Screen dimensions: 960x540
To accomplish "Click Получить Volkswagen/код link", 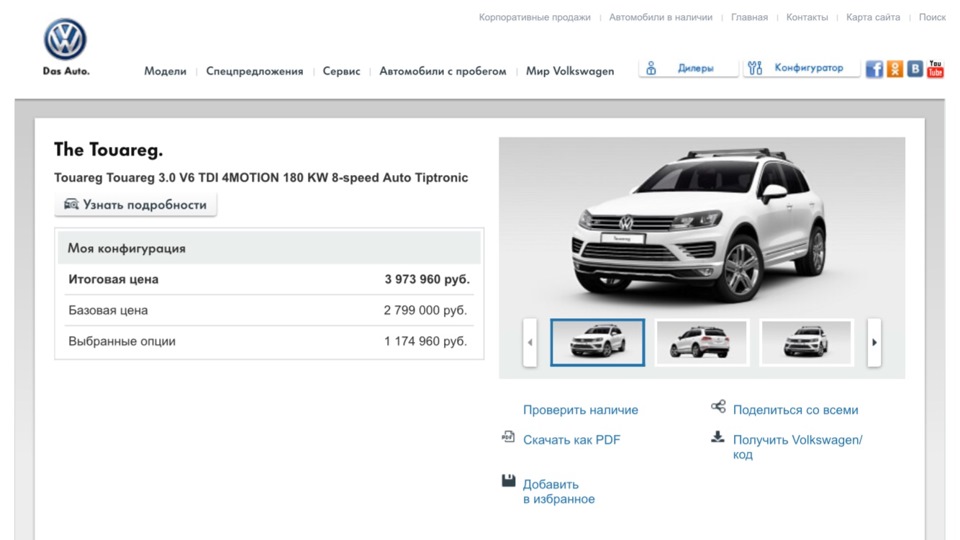I will (798, 447).
